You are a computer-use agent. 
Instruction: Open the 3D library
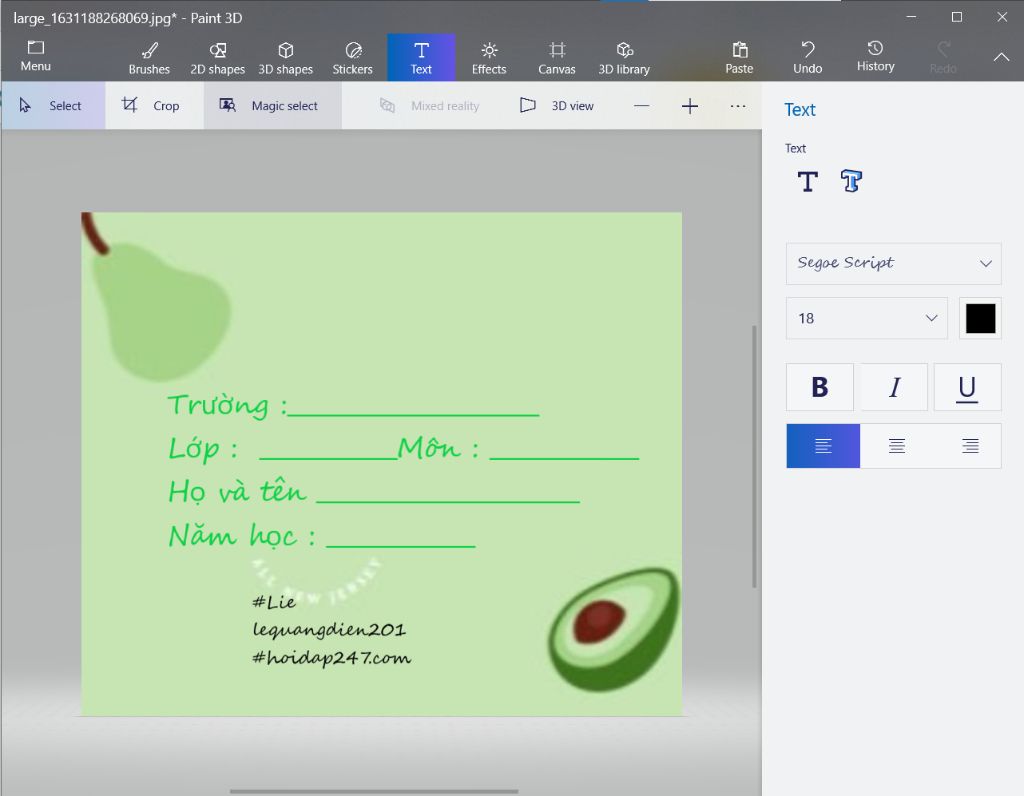[x=624, y=58]
